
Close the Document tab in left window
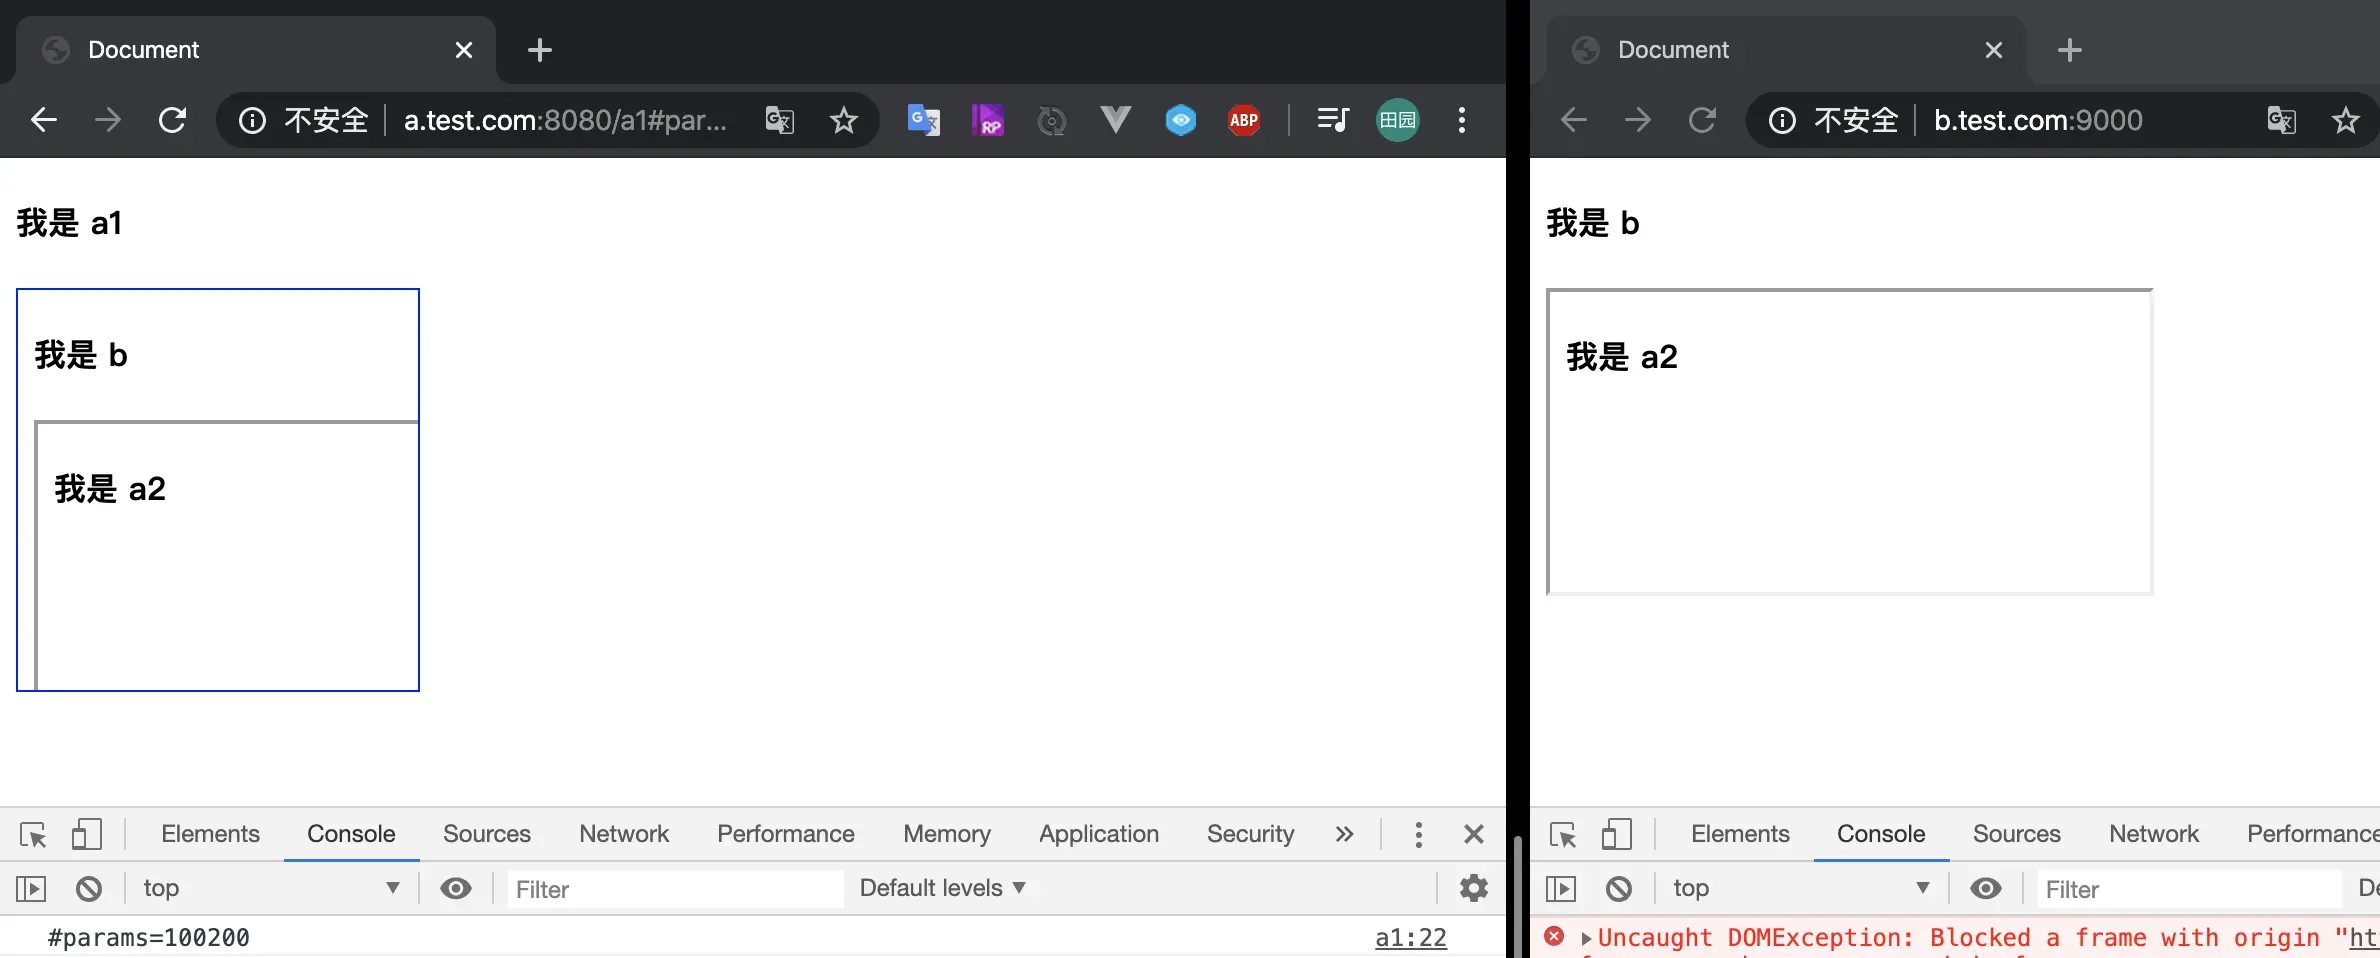(x=464, y=50)
